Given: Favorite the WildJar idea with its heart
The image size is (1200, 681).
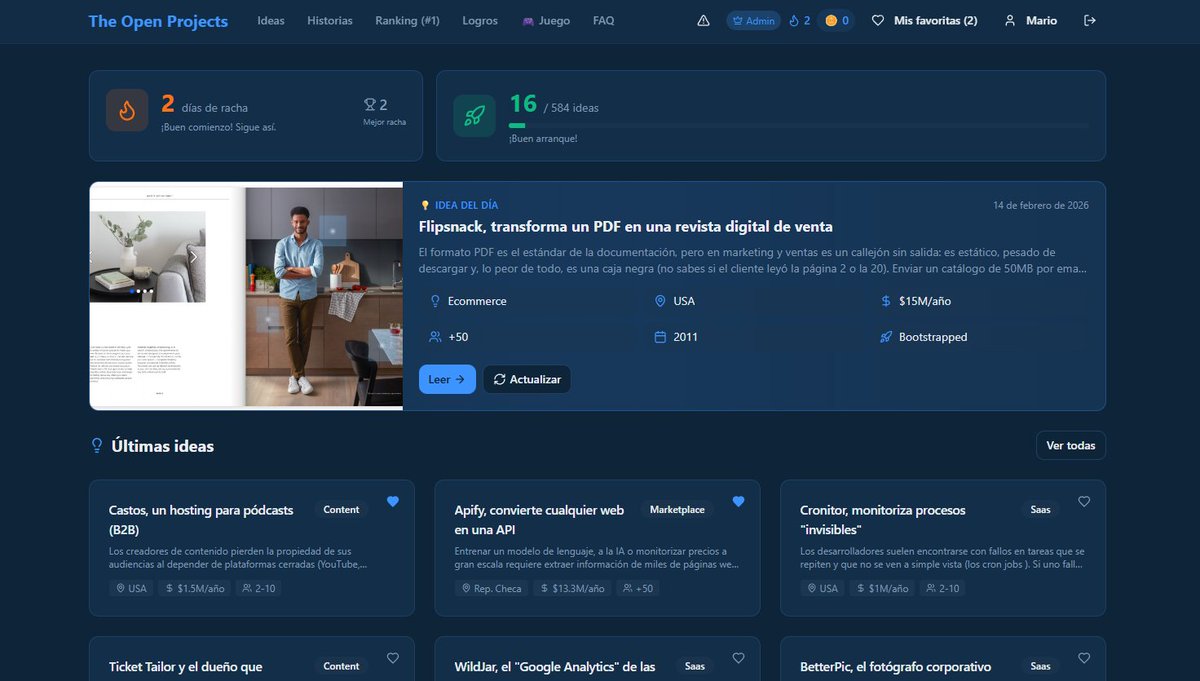Looking at the screenshot, I should pos(739,658).
